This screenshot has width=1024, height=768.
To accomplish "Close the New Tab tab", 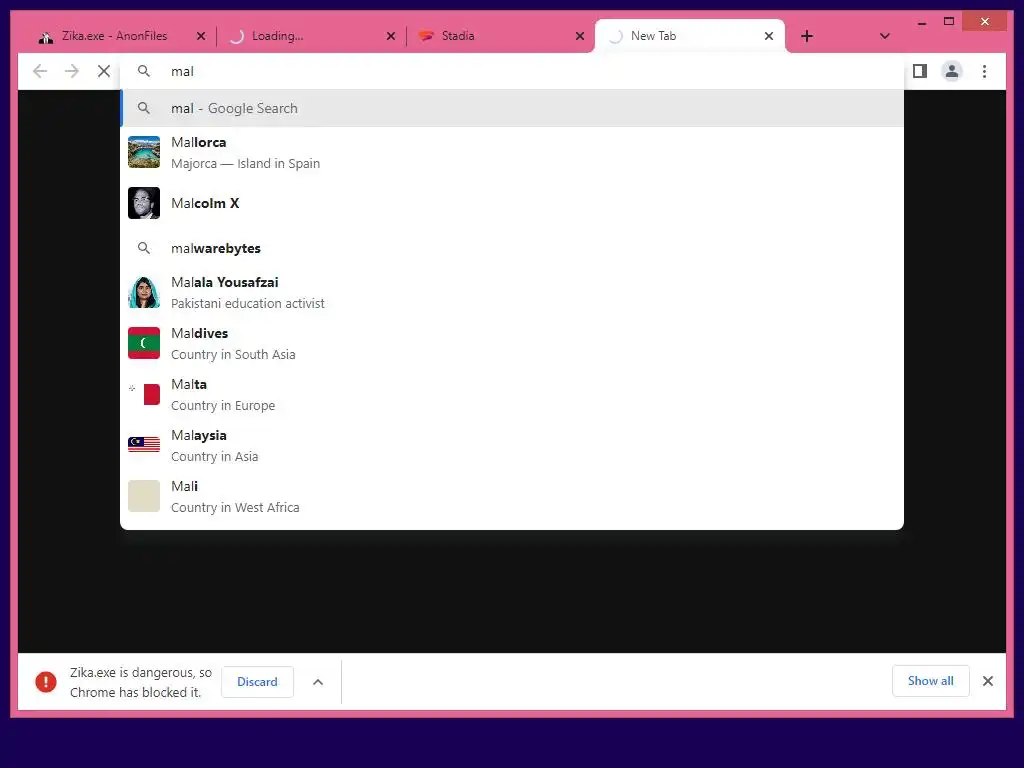I will tap(769, 37).
